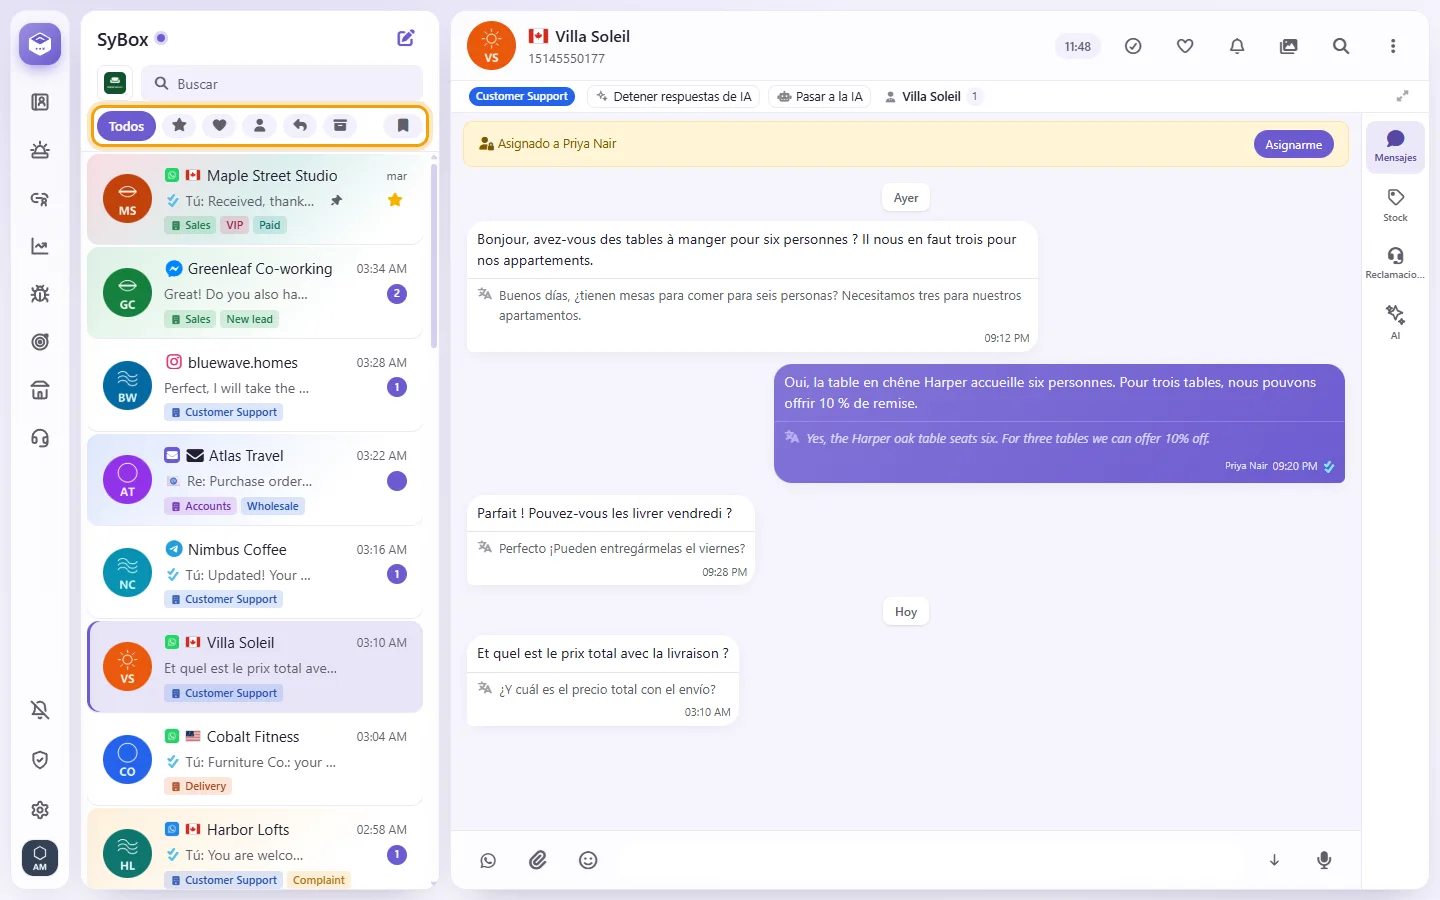Open the Greenleaf Co-working chat
Image resolution: width=1440 pixels, height=900 pixels.
255,293
